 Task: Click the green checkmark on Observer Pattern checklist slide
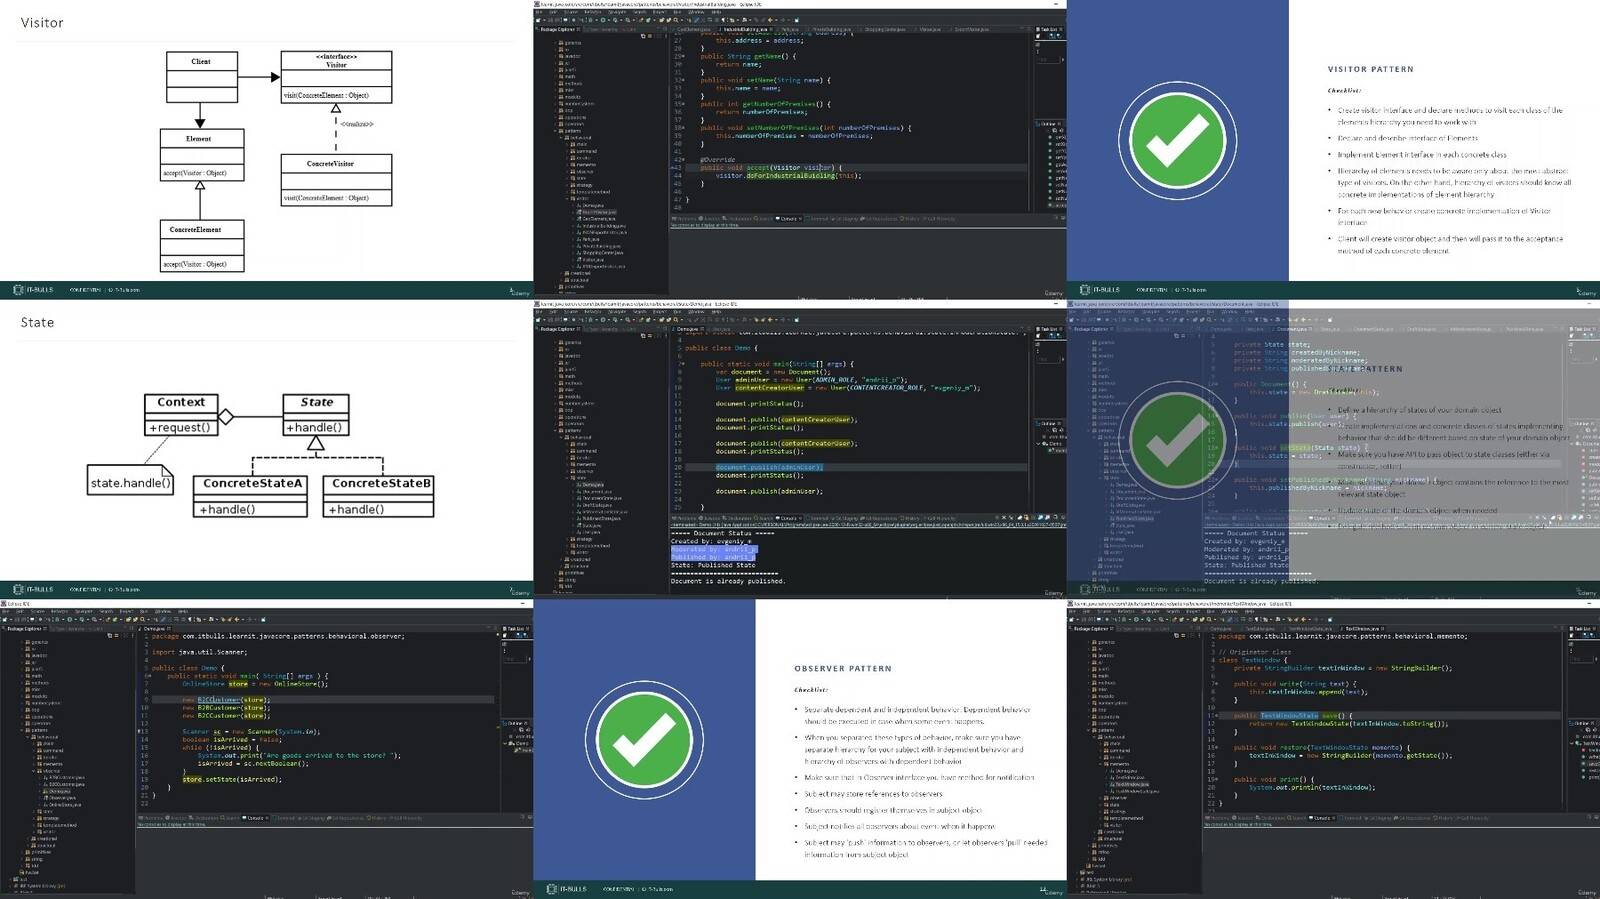[644, 740]
